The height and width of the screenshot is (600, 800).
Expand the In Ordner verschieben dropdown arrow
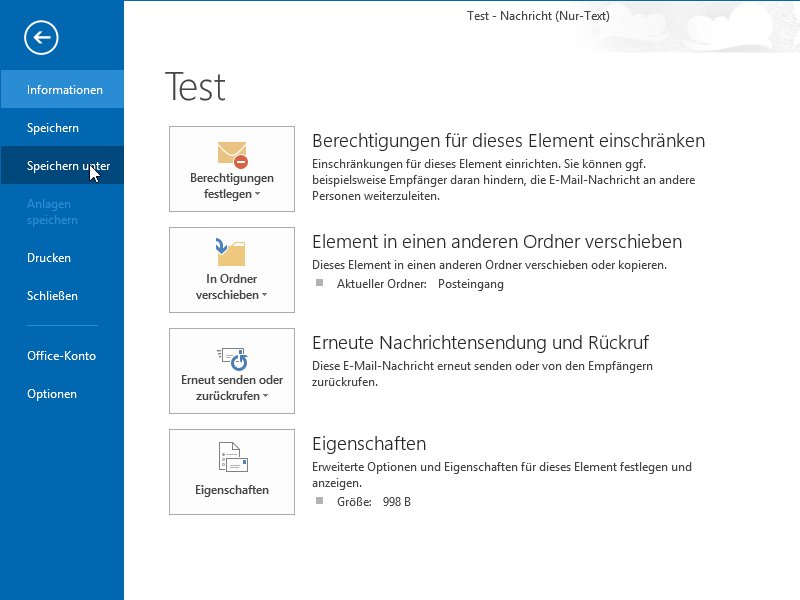pos(264,295)
